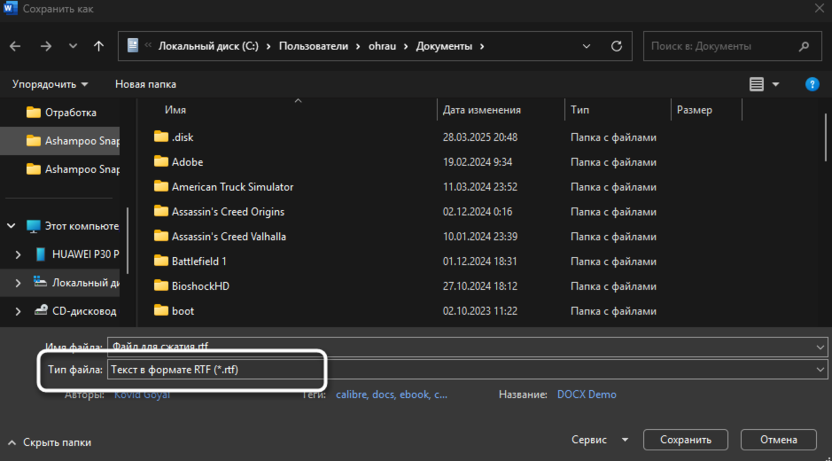Click the Отмена button
832x461 pixels.
(x=778, y=440)
